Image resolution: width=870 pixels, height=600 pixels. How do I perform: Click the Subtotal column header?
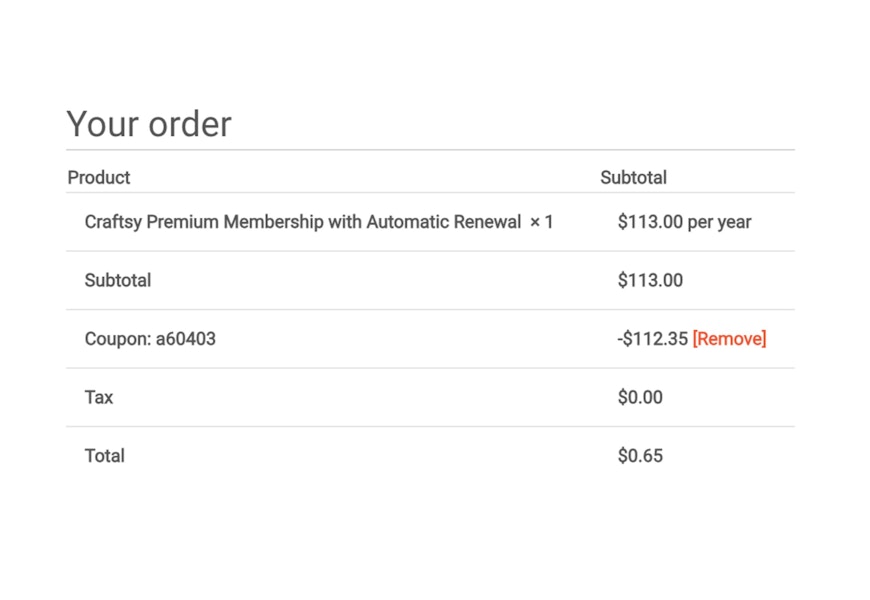[x=633, y=178]
